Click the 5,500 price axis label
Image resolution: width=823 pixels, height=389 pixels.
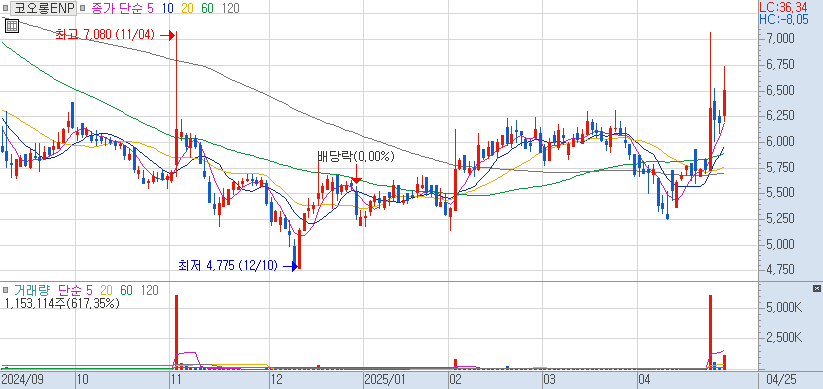click(779, 193)
